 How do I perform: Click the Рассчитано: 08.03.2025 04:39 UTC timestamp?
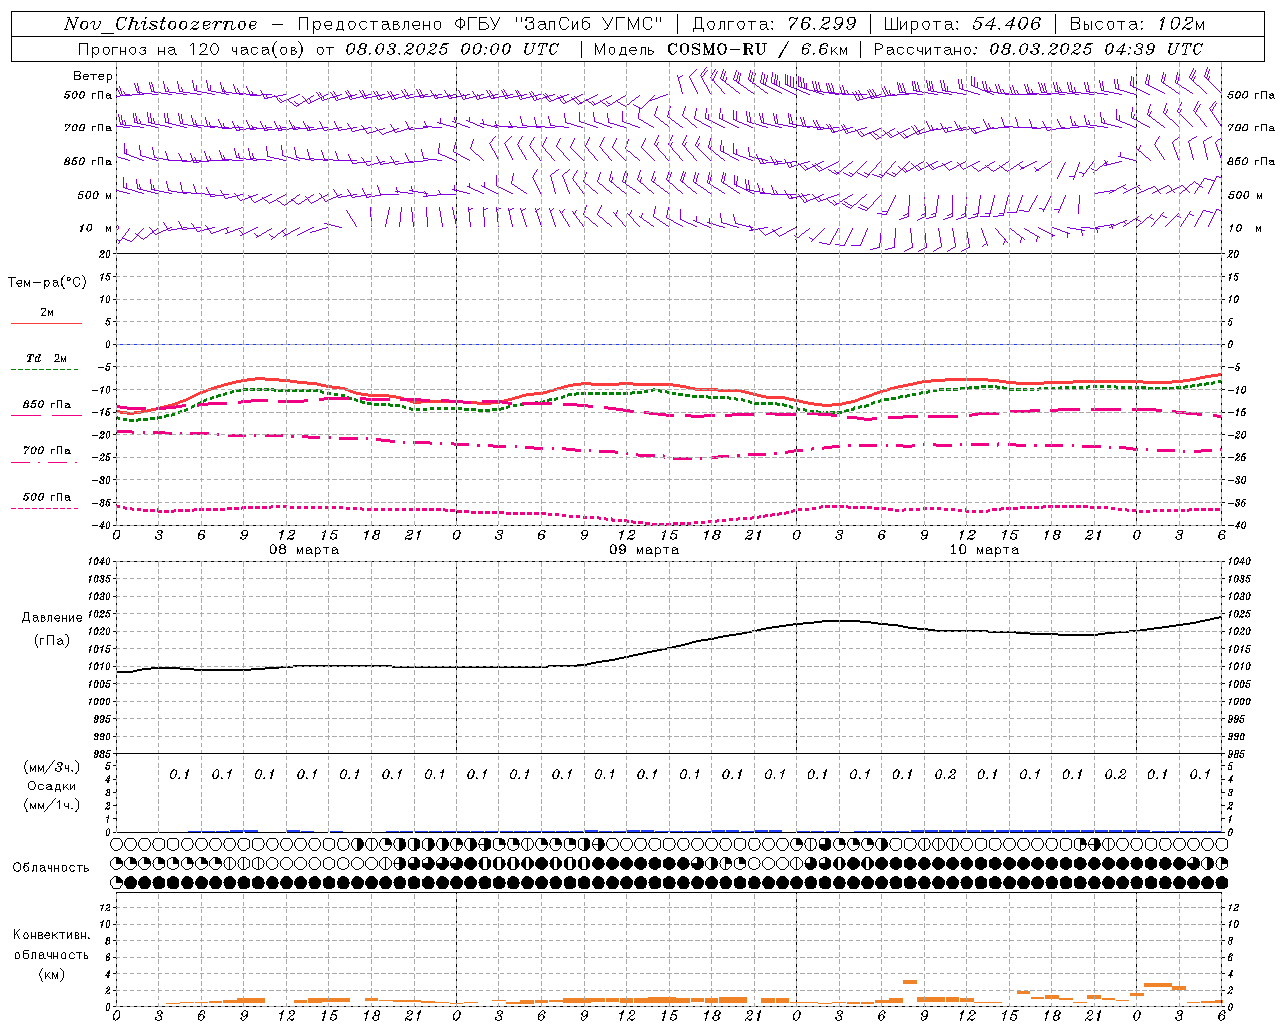1038,49
